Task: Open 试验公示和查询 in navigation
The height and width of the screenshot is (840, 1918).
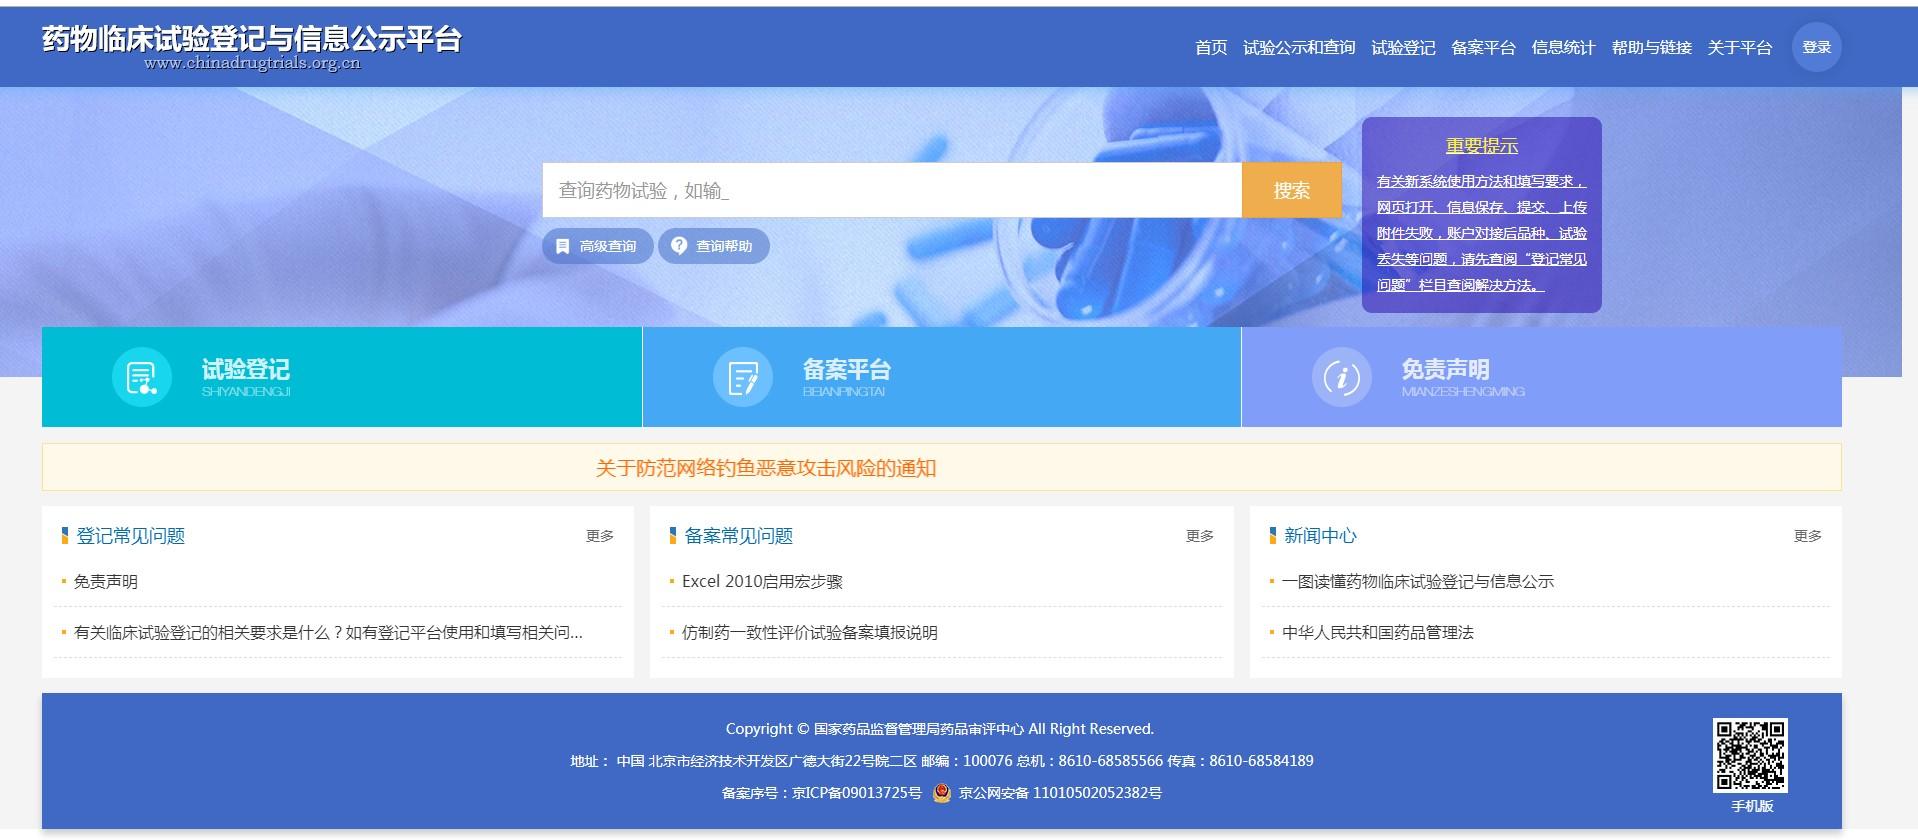Action: [1299, 47]
